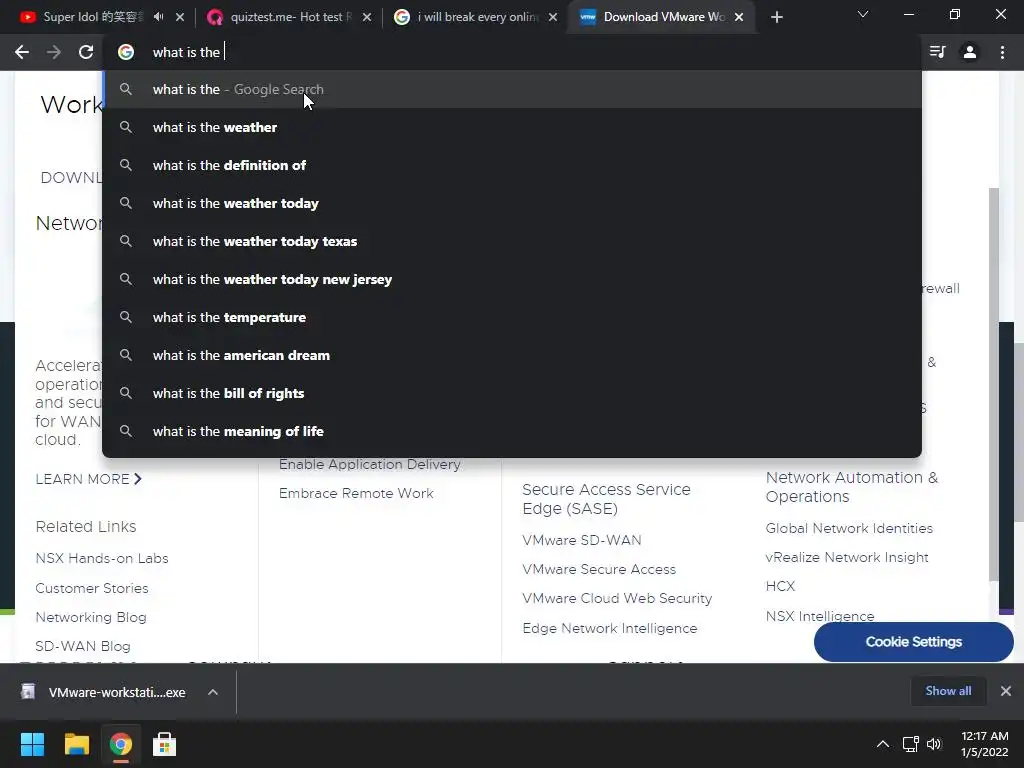Click Chrome icon in taskbar
The image size is (1024, 768).
tap(121, 744)
